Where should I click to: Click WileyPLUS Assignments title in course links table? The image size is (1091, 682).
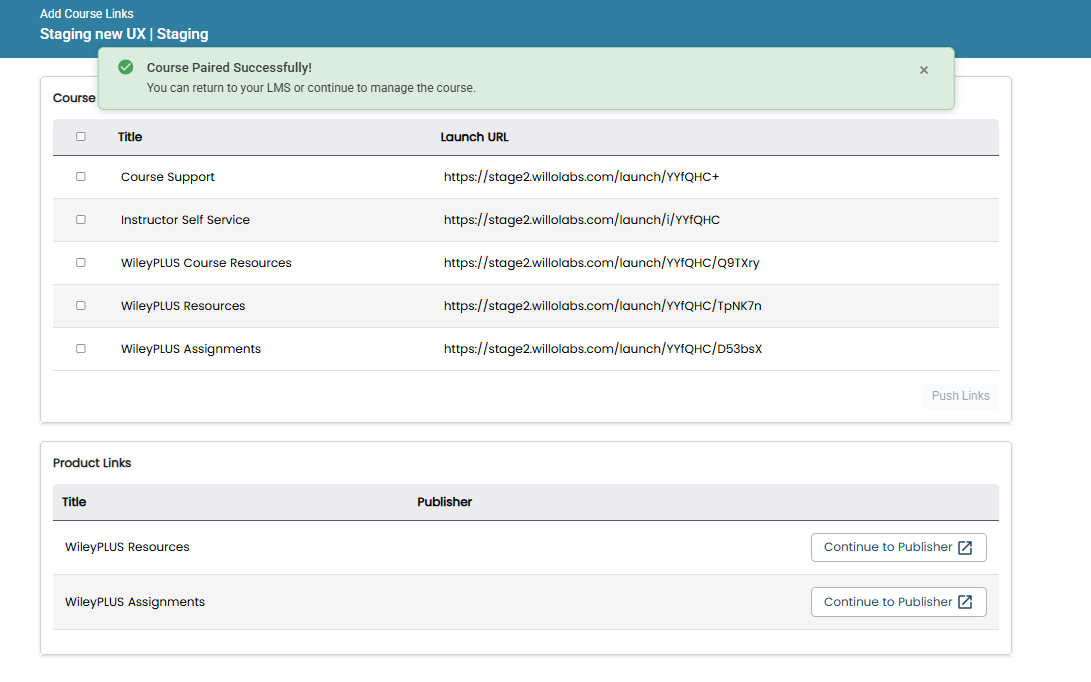(x=191, y=349)
